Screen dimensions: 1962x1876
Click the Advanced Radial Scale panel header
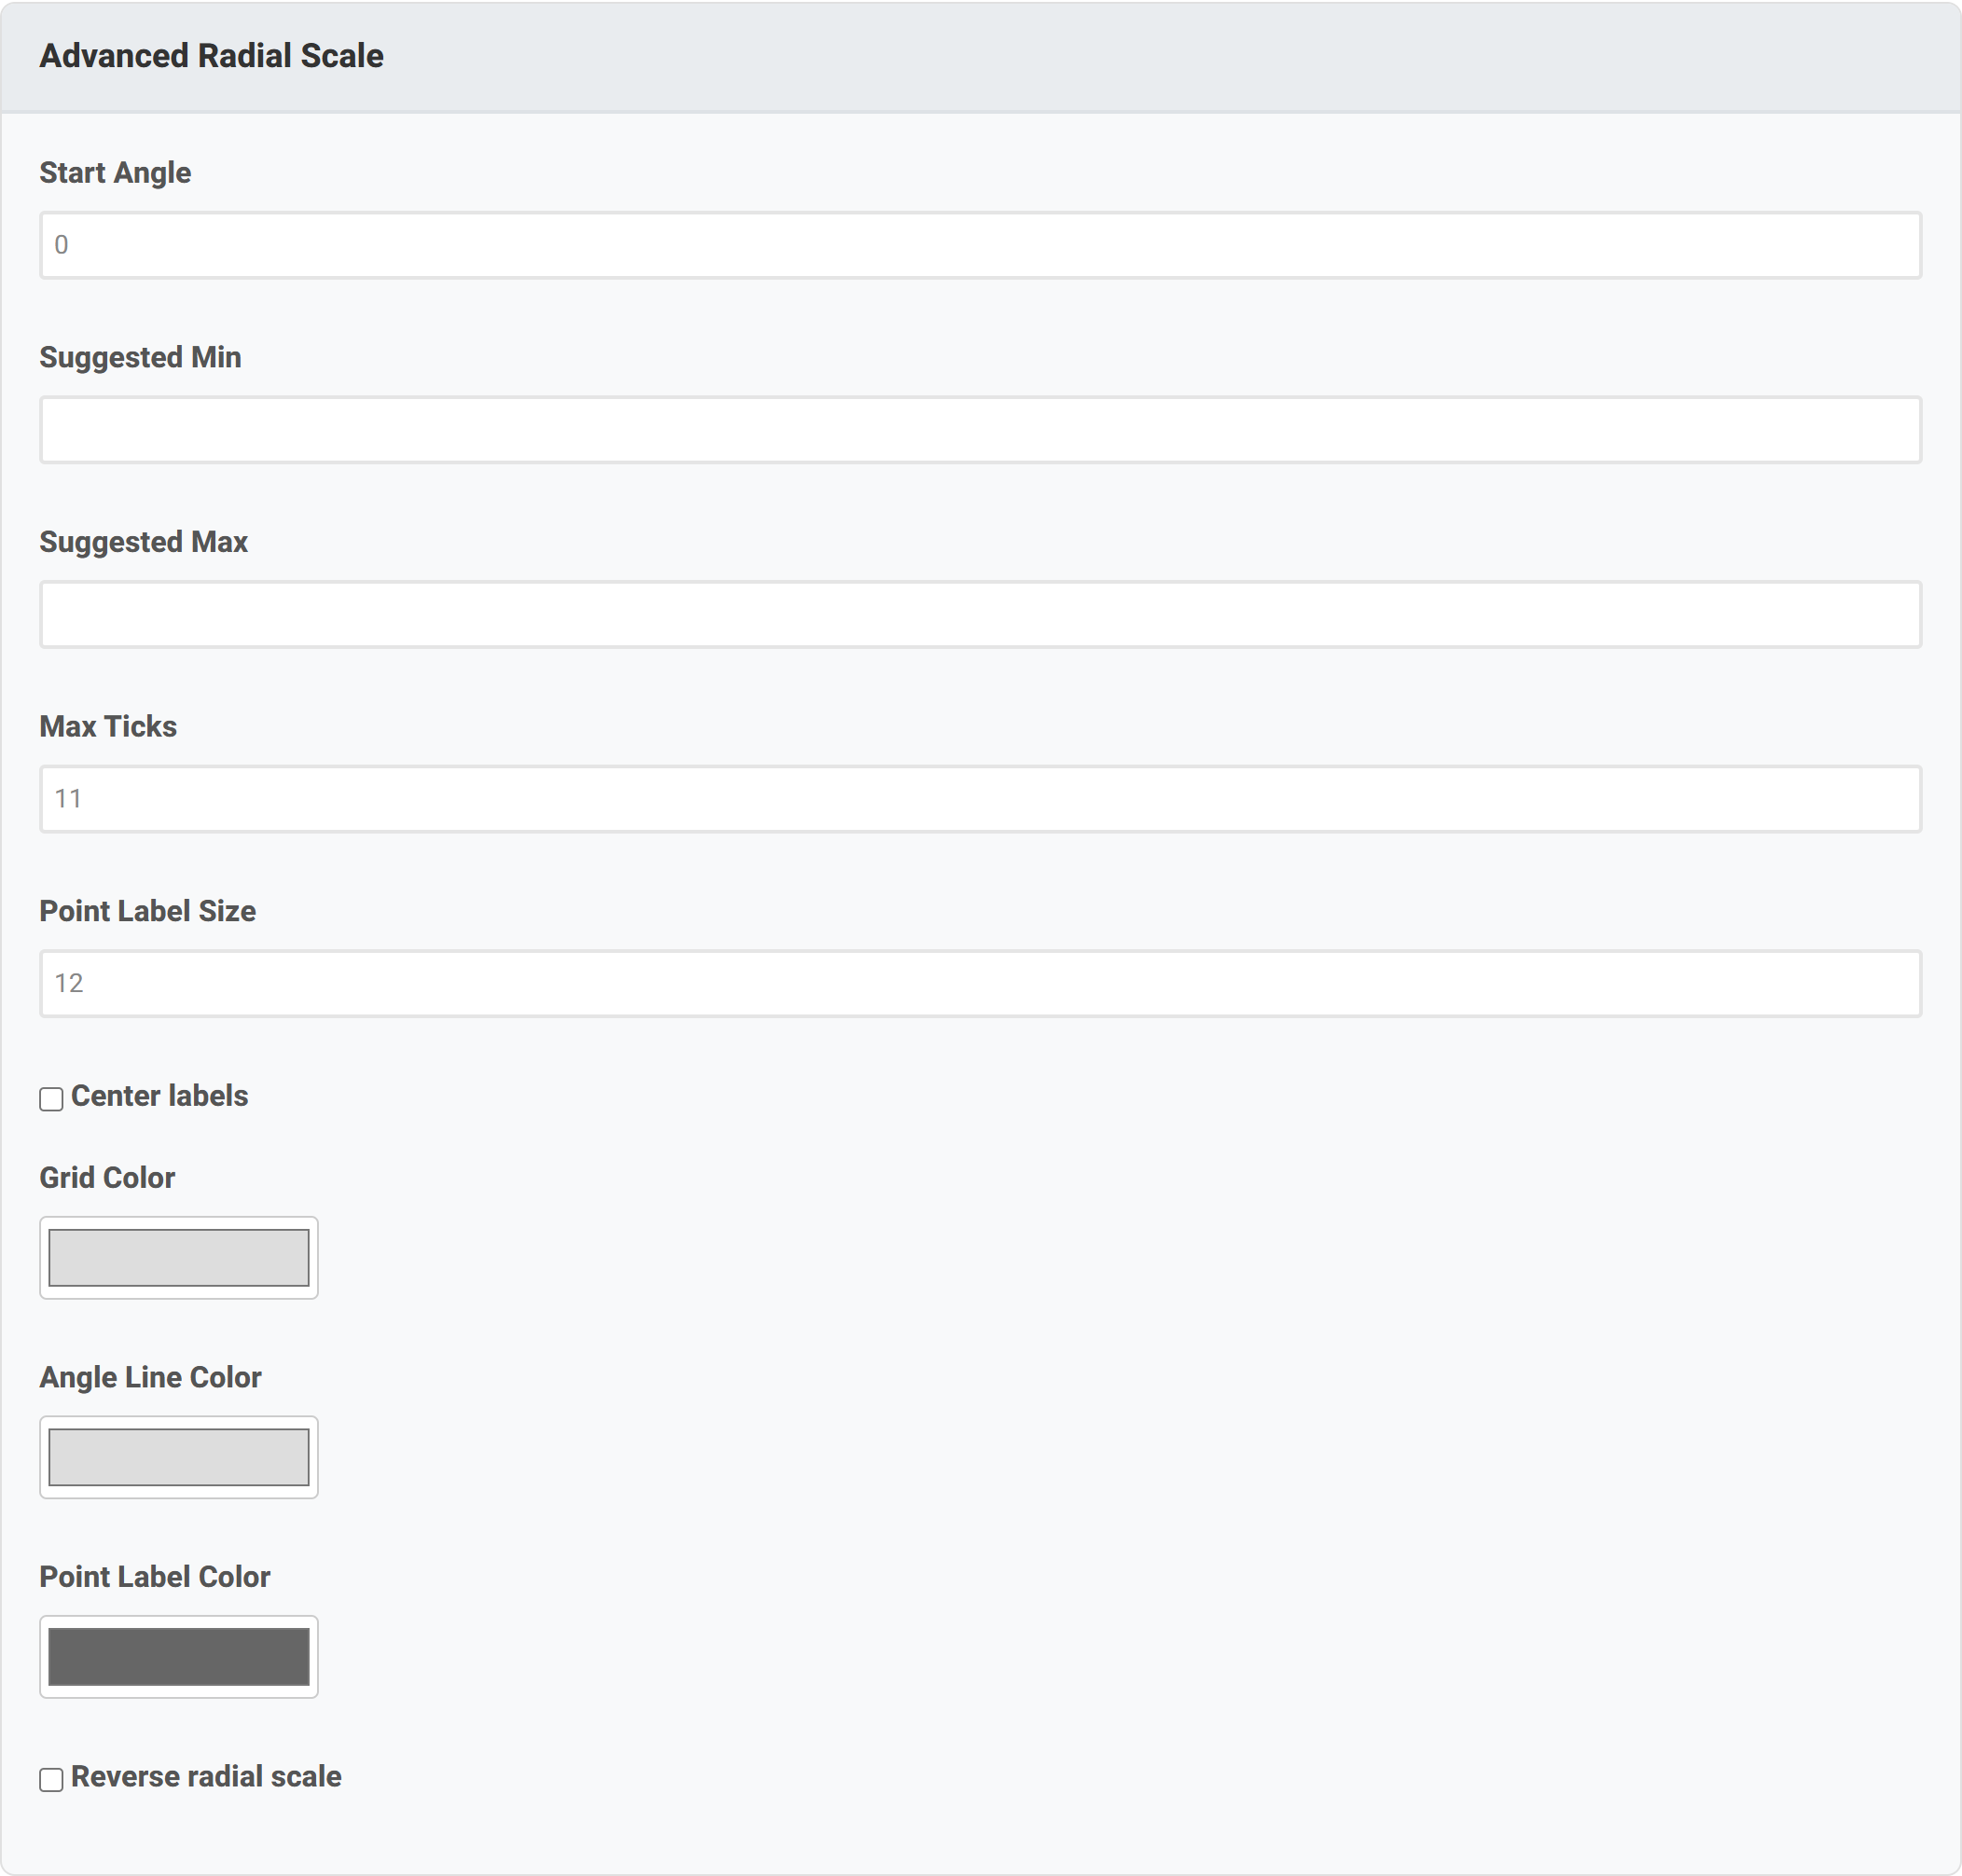(x=980, y=56)
